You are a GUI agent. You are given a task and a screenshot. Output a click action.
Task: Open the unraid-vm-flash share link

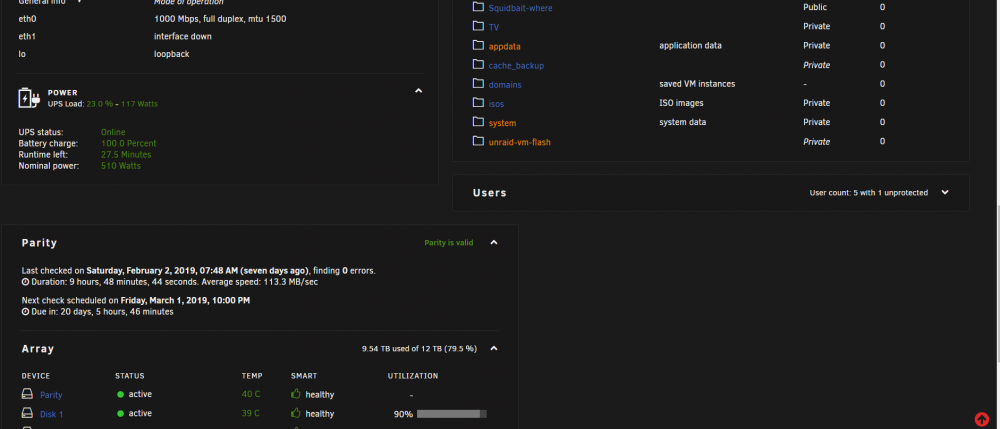520,142
